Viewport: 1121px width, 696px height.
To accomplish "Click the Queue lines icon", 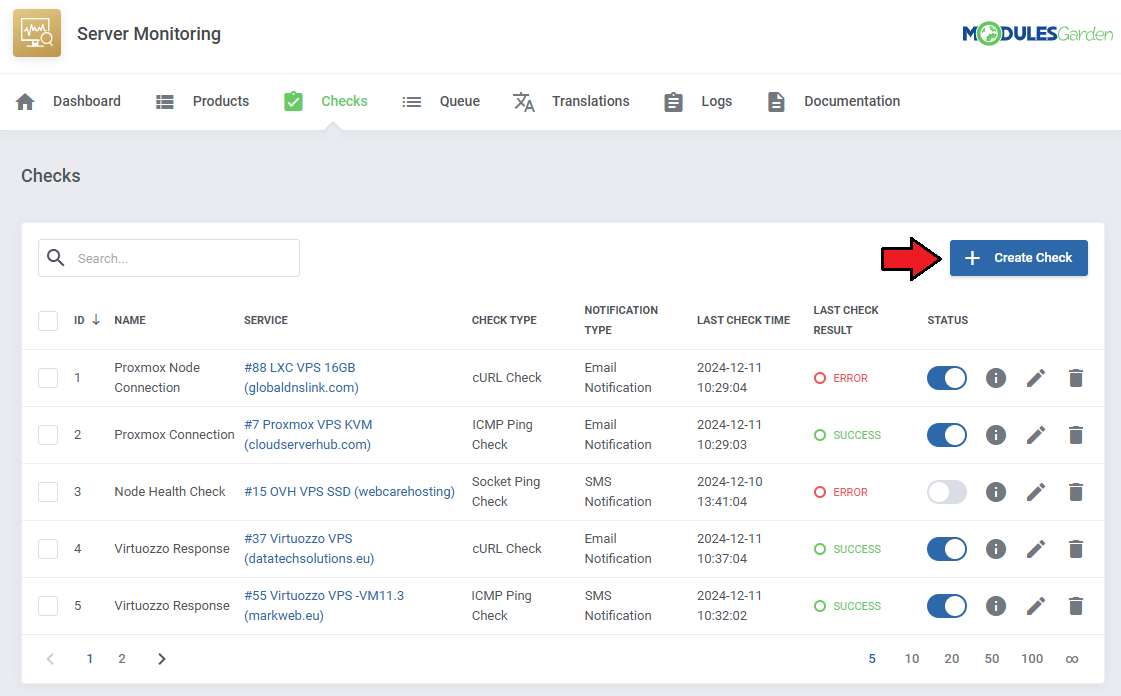I will click(x=412, y=101).
